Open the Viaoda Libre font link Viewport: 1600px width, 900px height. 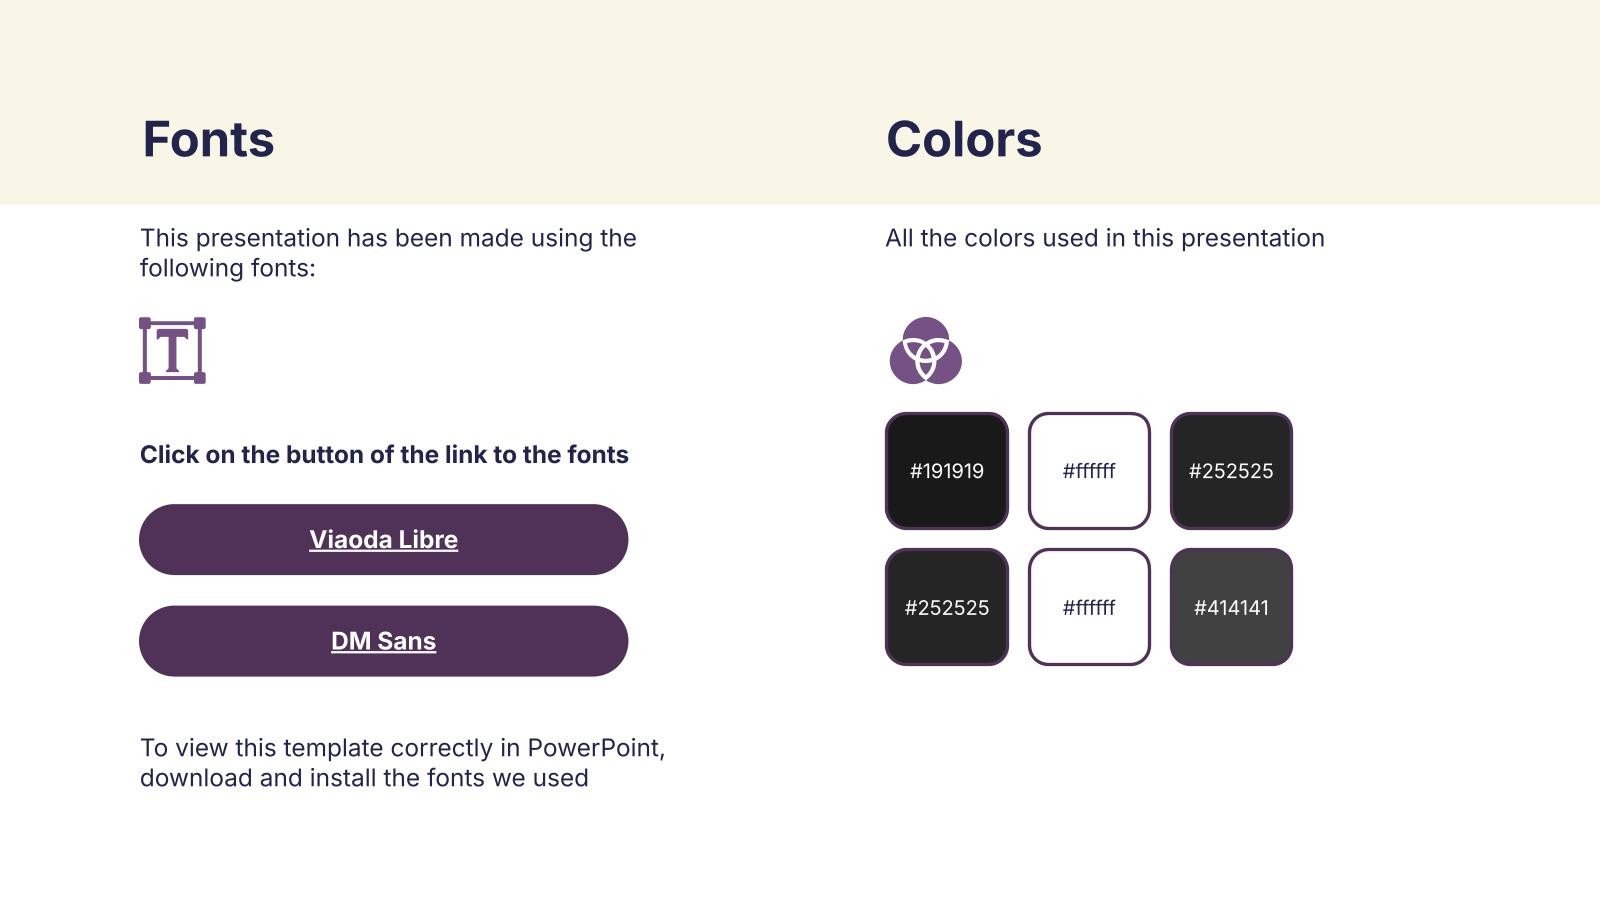[383, 540]
